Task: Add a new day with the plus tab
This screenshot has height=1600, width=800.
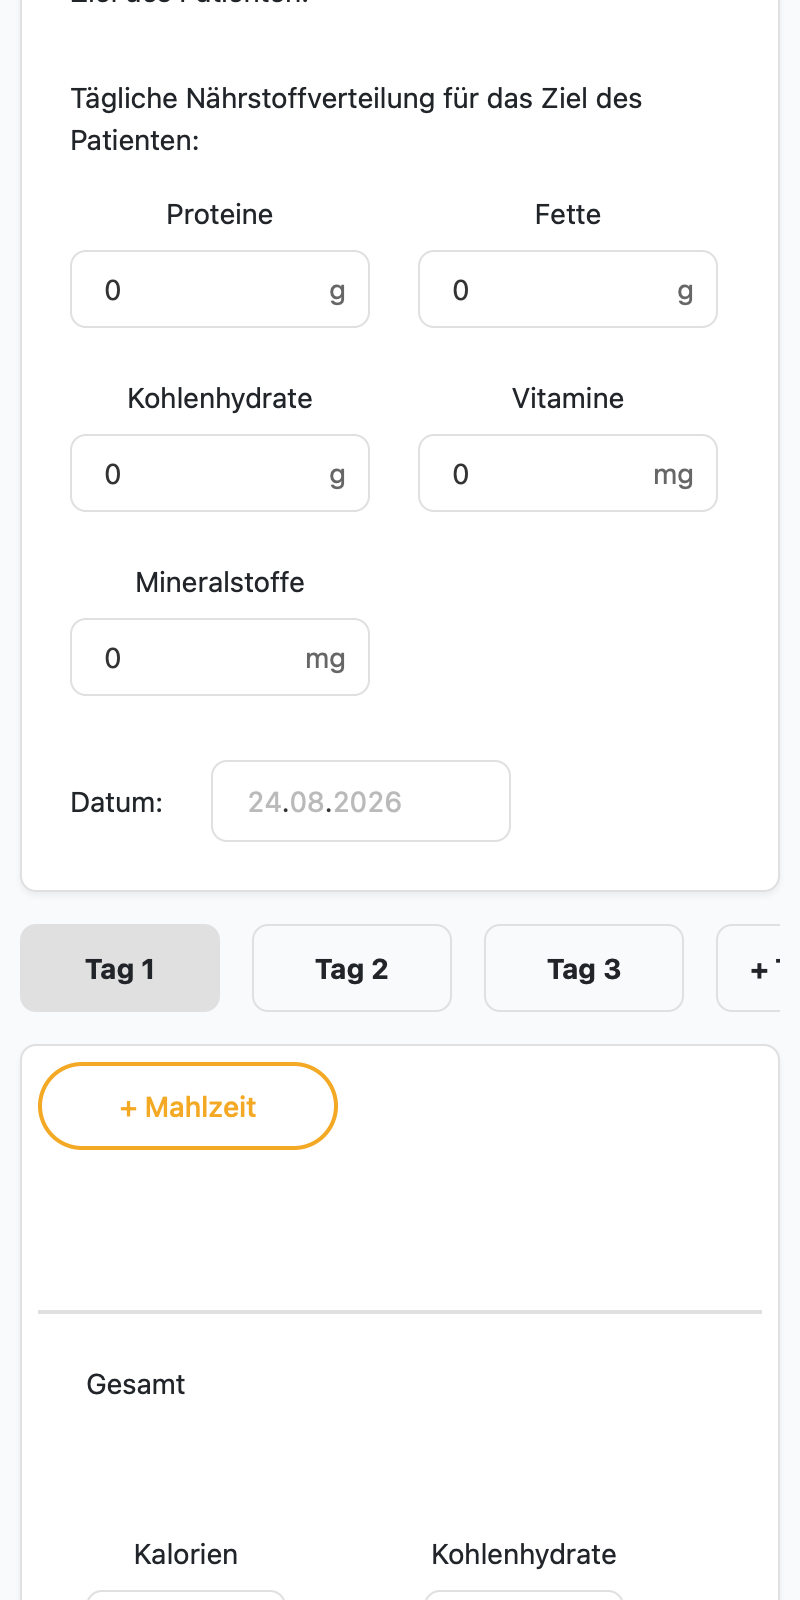Action: [749, 968]
